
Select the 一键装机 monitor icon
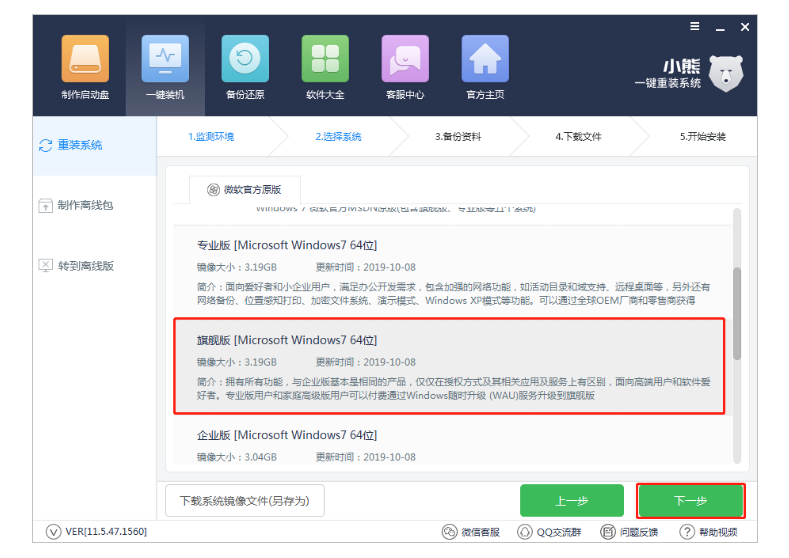click(165, 59)
